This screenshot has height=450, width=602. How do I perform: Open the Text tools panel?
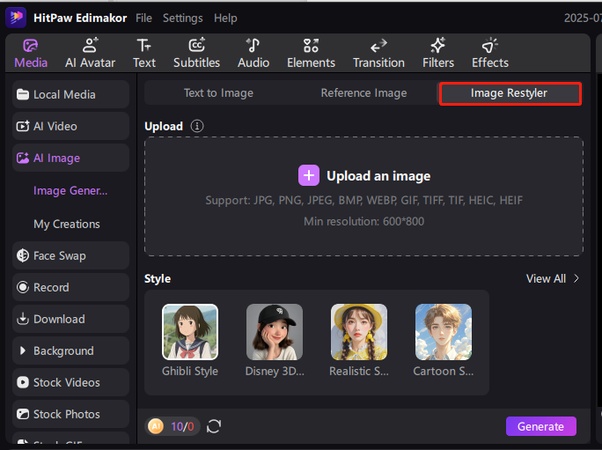[x=144, y=53]
